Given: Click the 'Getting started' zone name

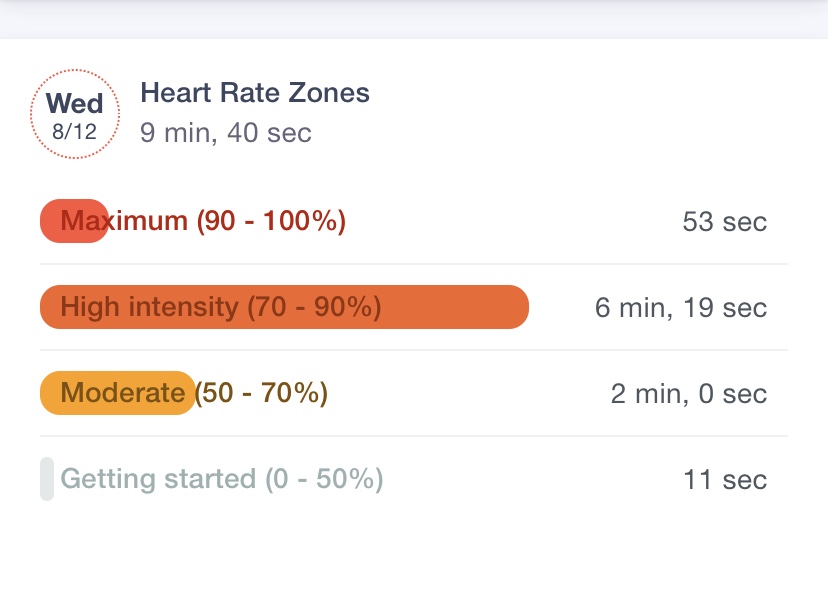Looking at the screenshot, I should (x=158, y=479).
